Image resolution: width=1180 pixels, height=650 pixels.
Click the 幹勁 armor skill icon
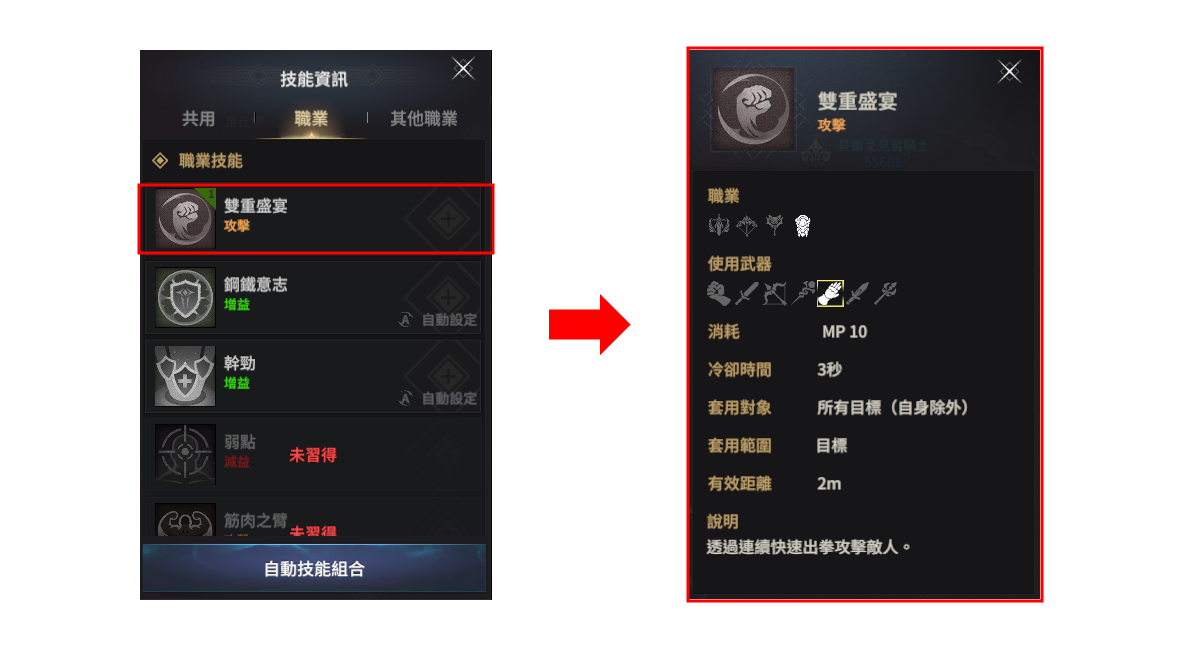click(185, 376)
